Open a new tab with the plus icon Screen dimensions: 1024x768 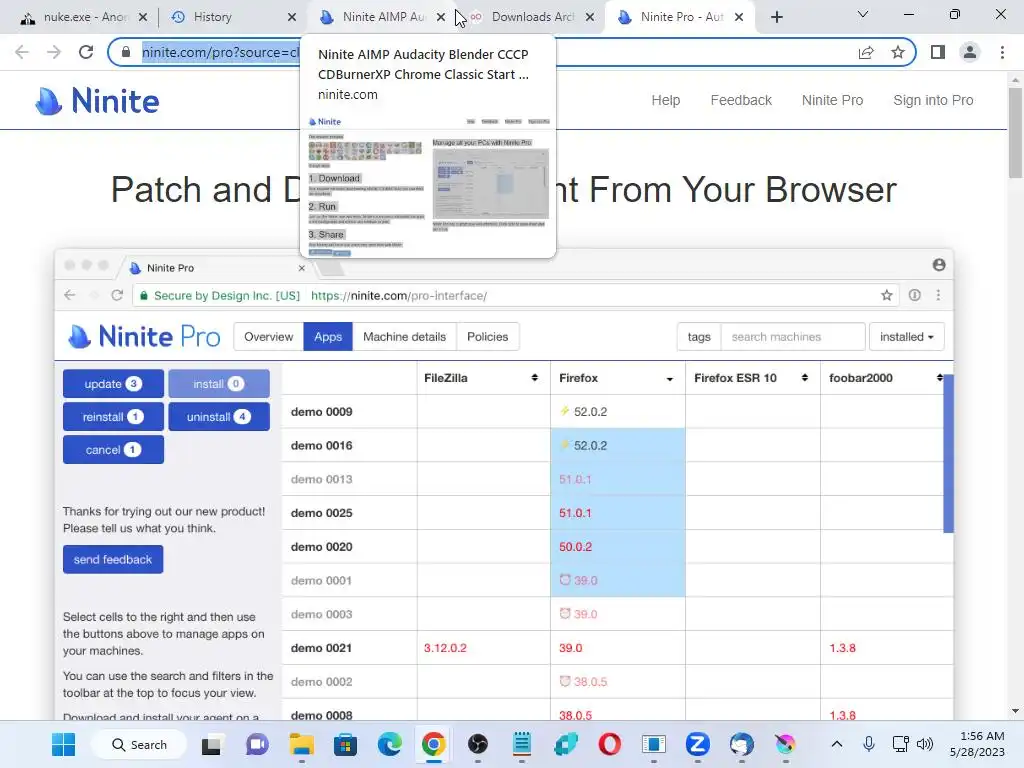click(x=776, y=17)
